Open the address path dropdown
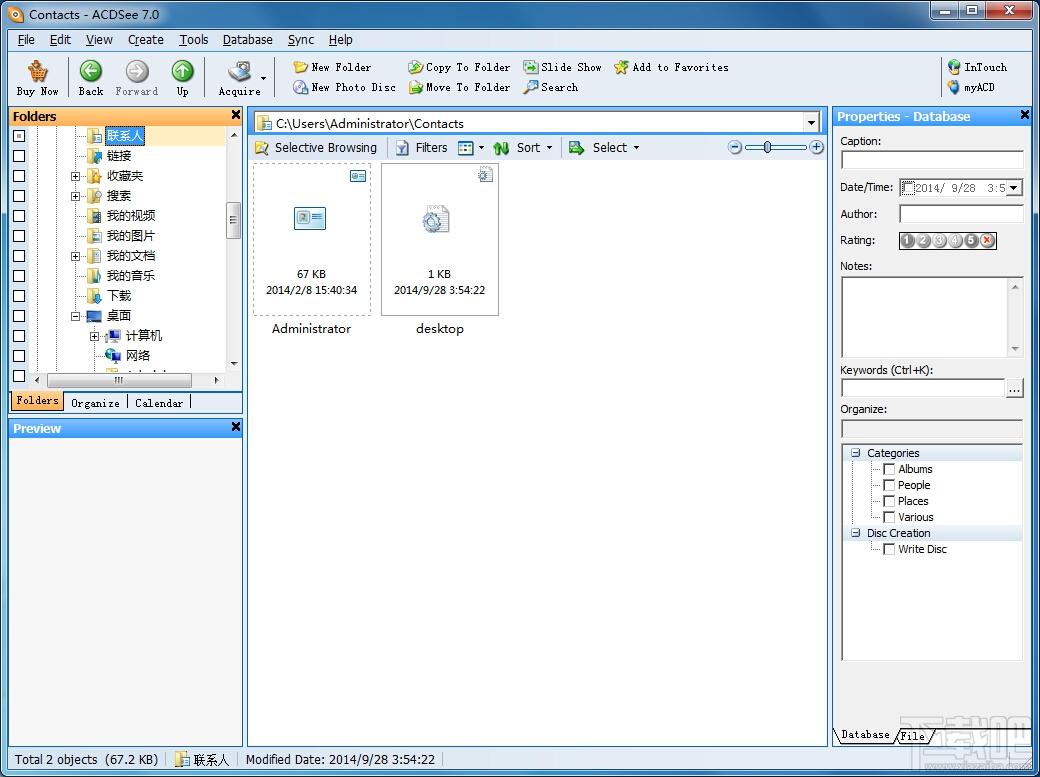Image resolution: width=1040 pixels, height=777 pixels. coord(811,123)
